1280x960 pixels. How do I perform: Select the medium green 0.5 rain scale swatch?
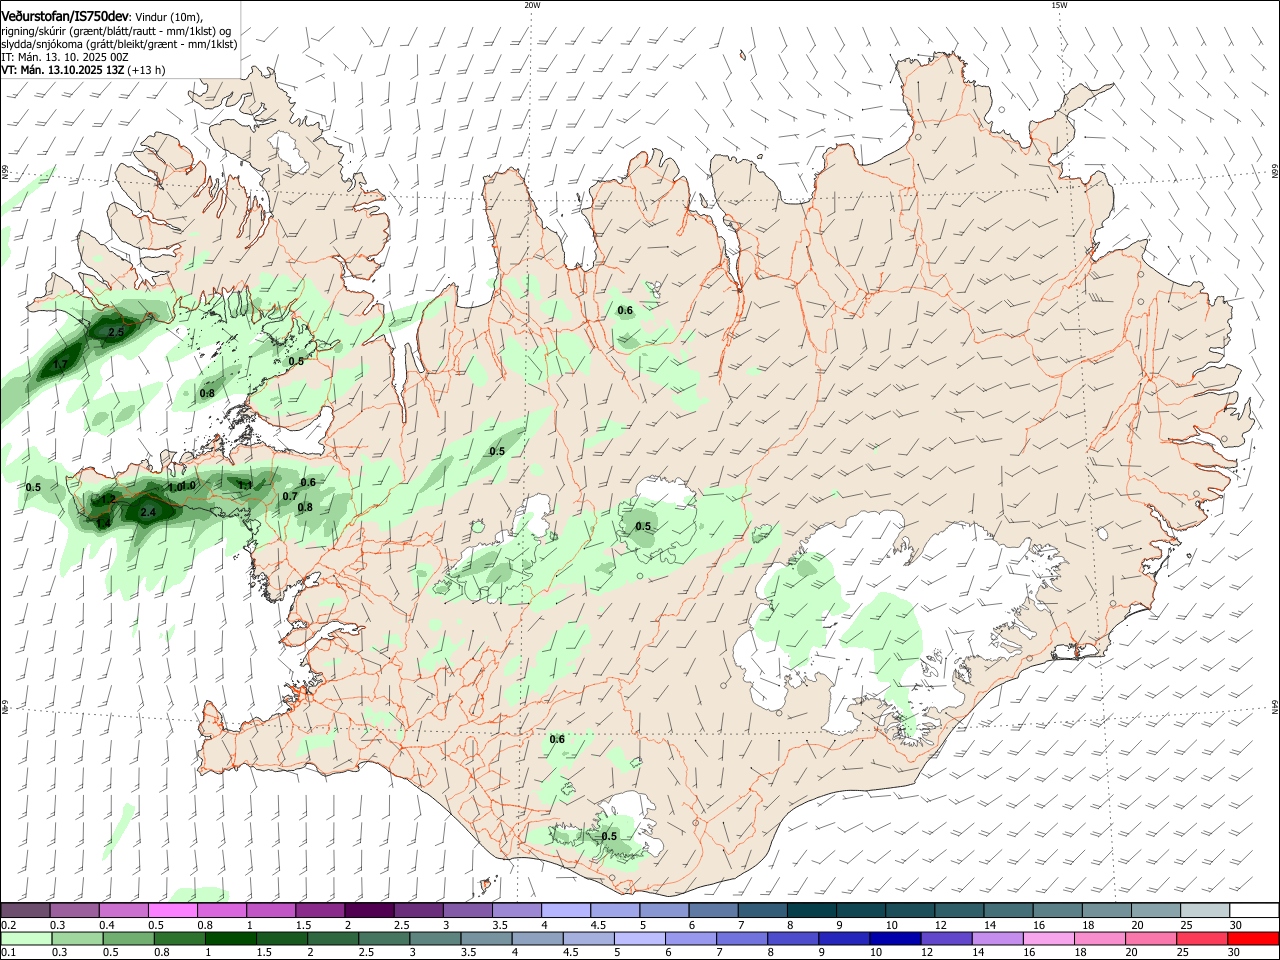pos(128,938)
